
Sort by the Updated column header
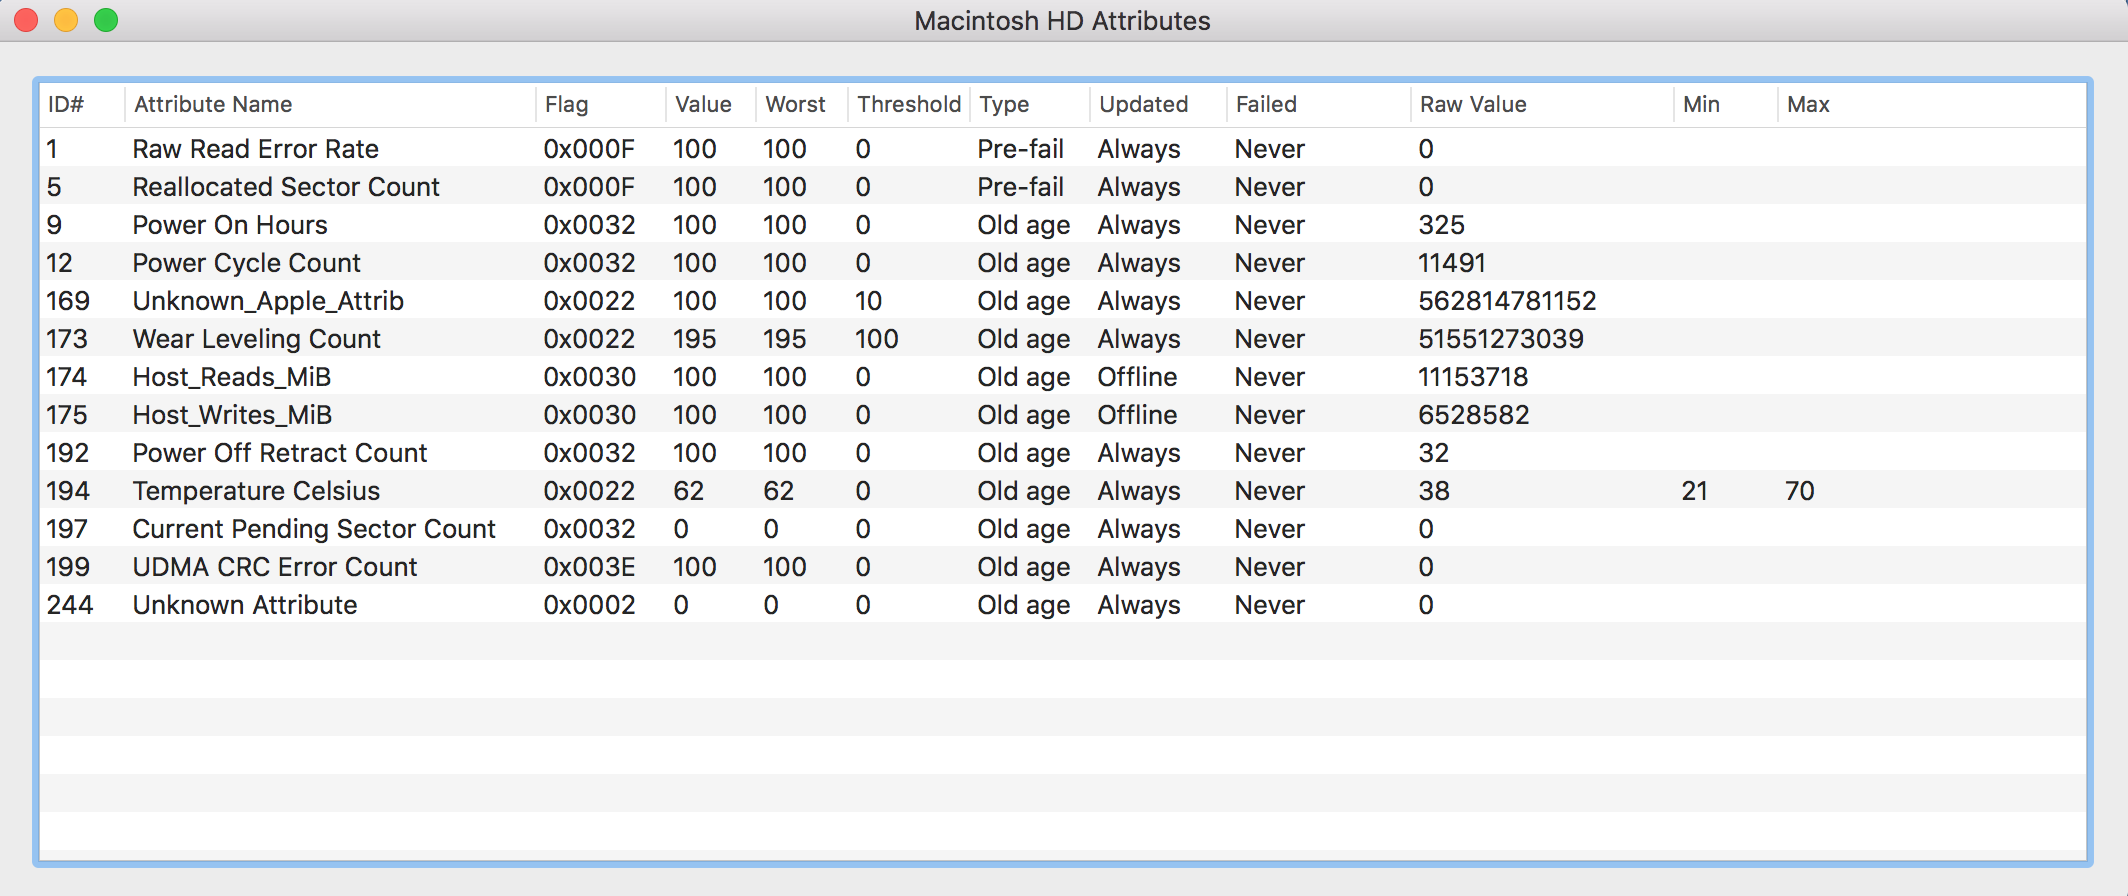pos(1158,104)
